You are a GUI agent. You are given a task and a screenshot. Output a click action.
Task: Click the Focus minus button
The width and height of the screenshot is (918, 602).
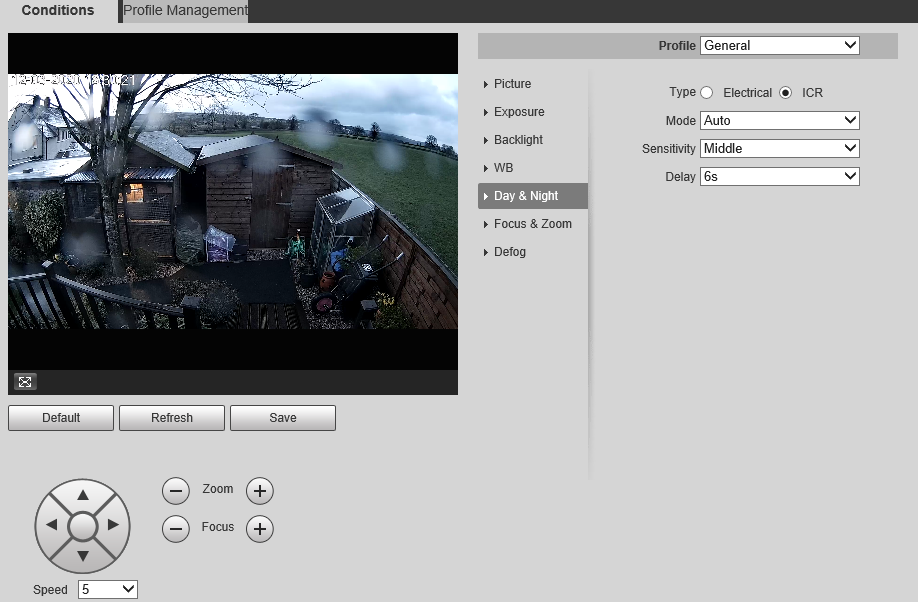[176, 529]
